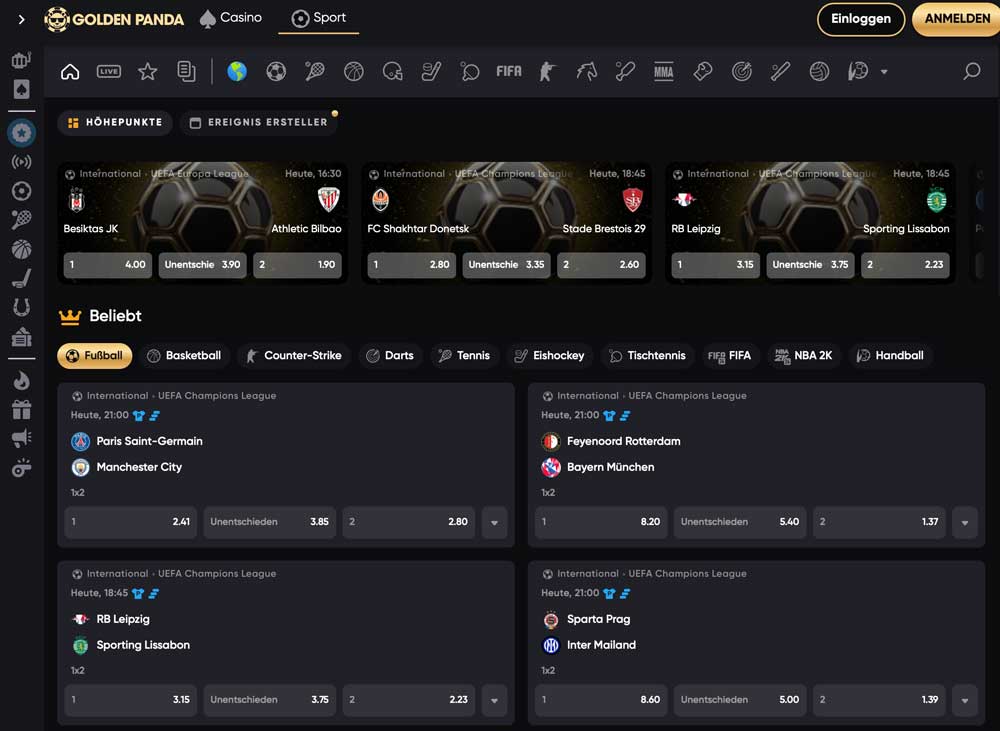Expand more markets for Sparta Prag match
The image size is (1000, 731).
pos(965,700)
